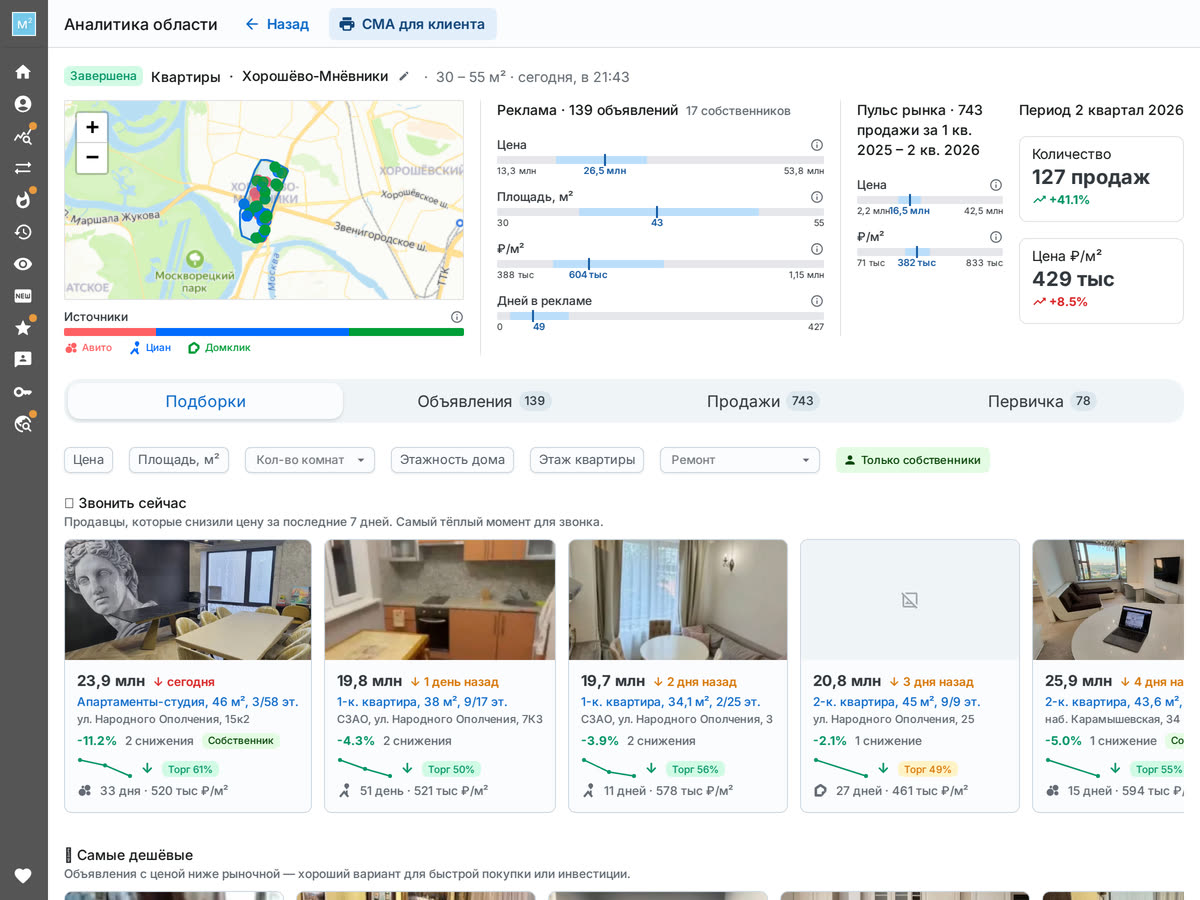The width and height of the screenshot is (1200, 900).
Task: Open the Кол-во комнат dropdown
Action: (310, 460)
